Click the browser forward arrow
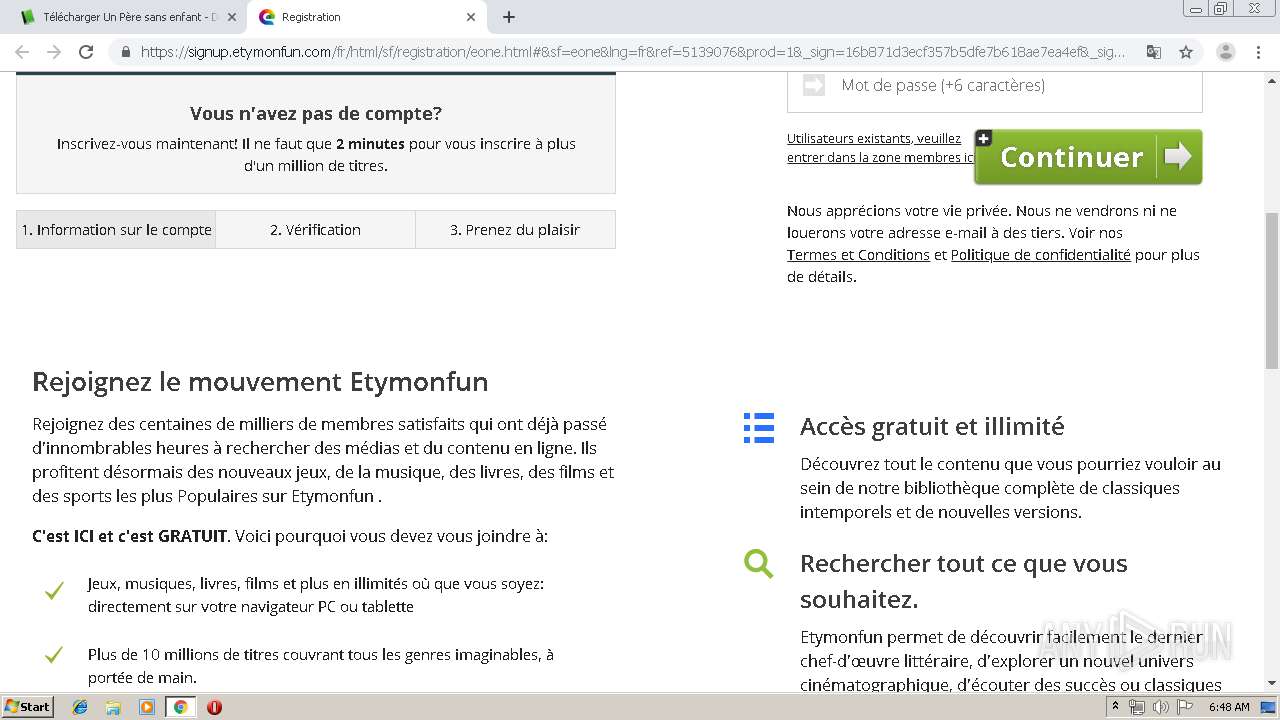 pyautogui.click(x=54, y=52)
